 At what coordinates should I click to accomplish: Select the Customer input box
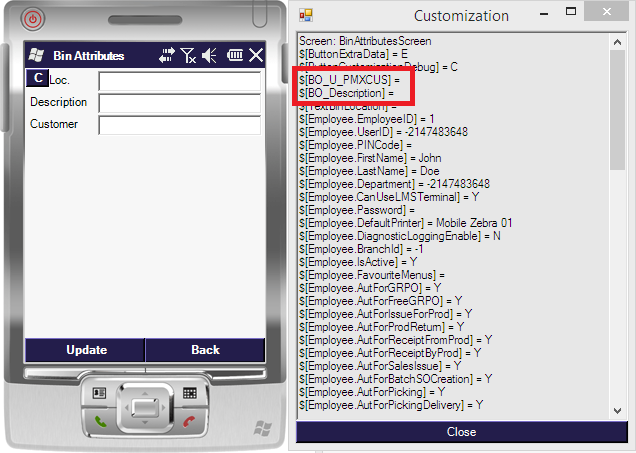(179, 125)
